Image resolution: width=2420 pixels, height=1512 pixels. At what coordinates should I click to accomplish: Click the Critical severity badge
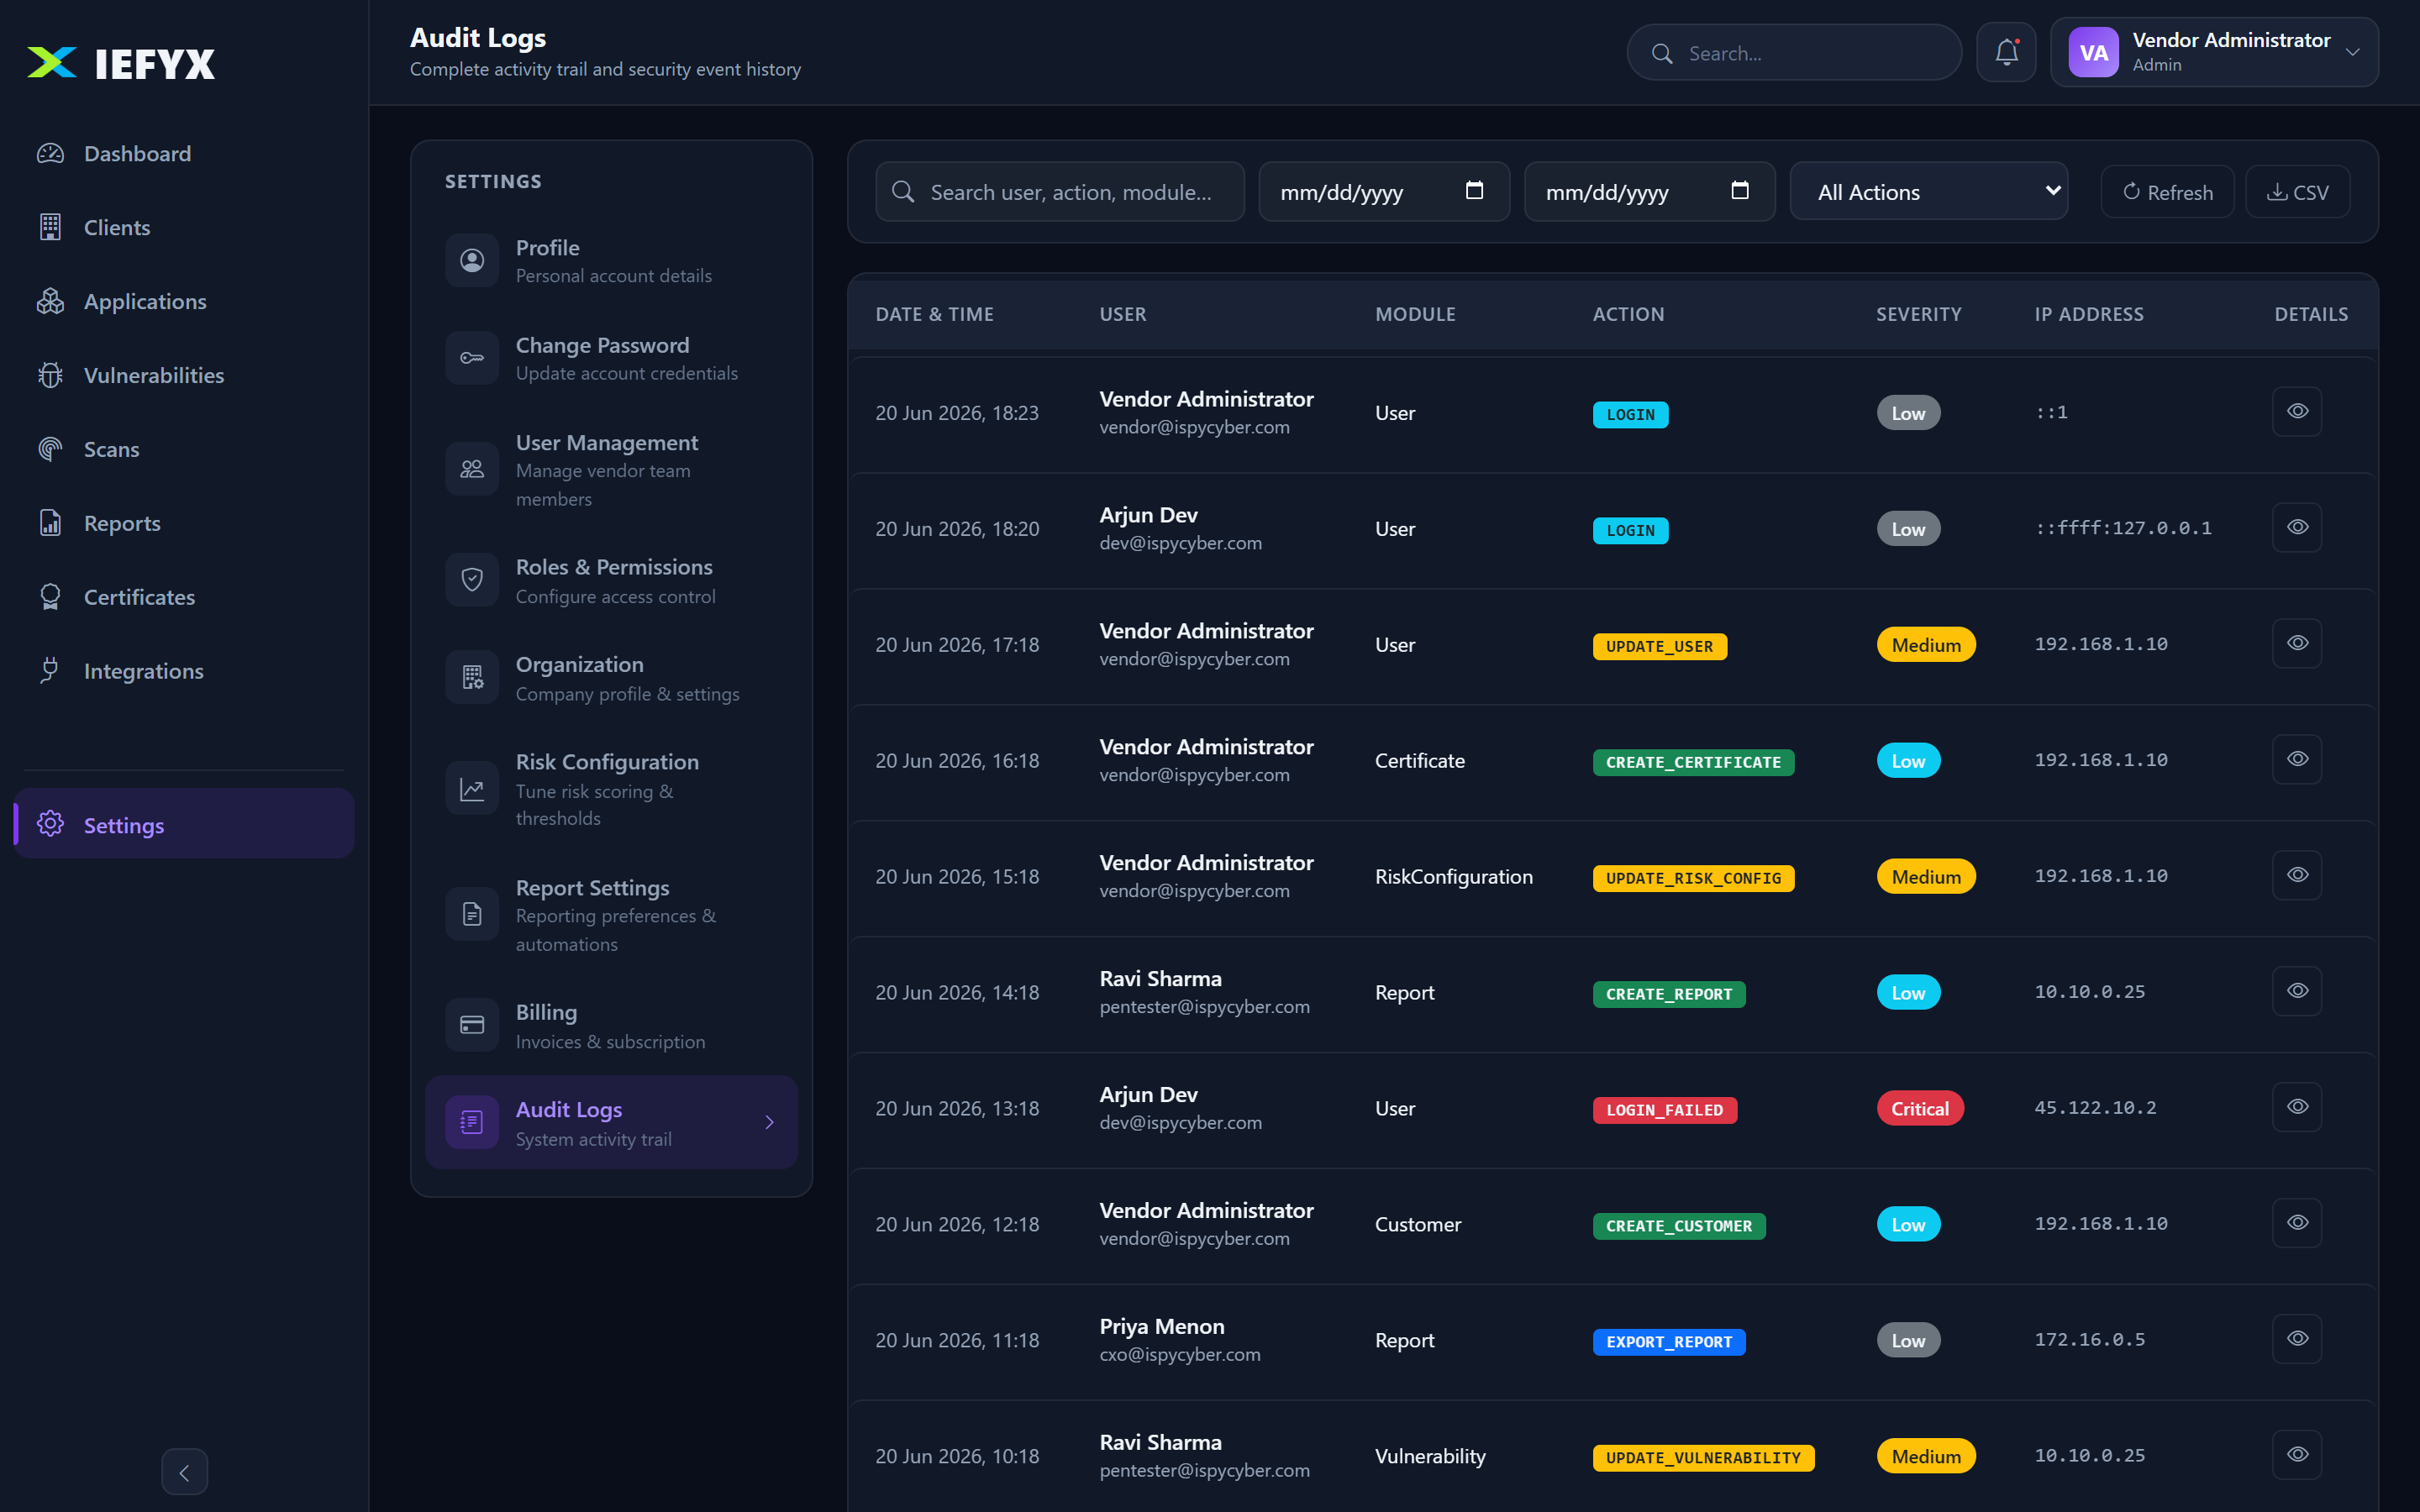pos(1919,1108)
